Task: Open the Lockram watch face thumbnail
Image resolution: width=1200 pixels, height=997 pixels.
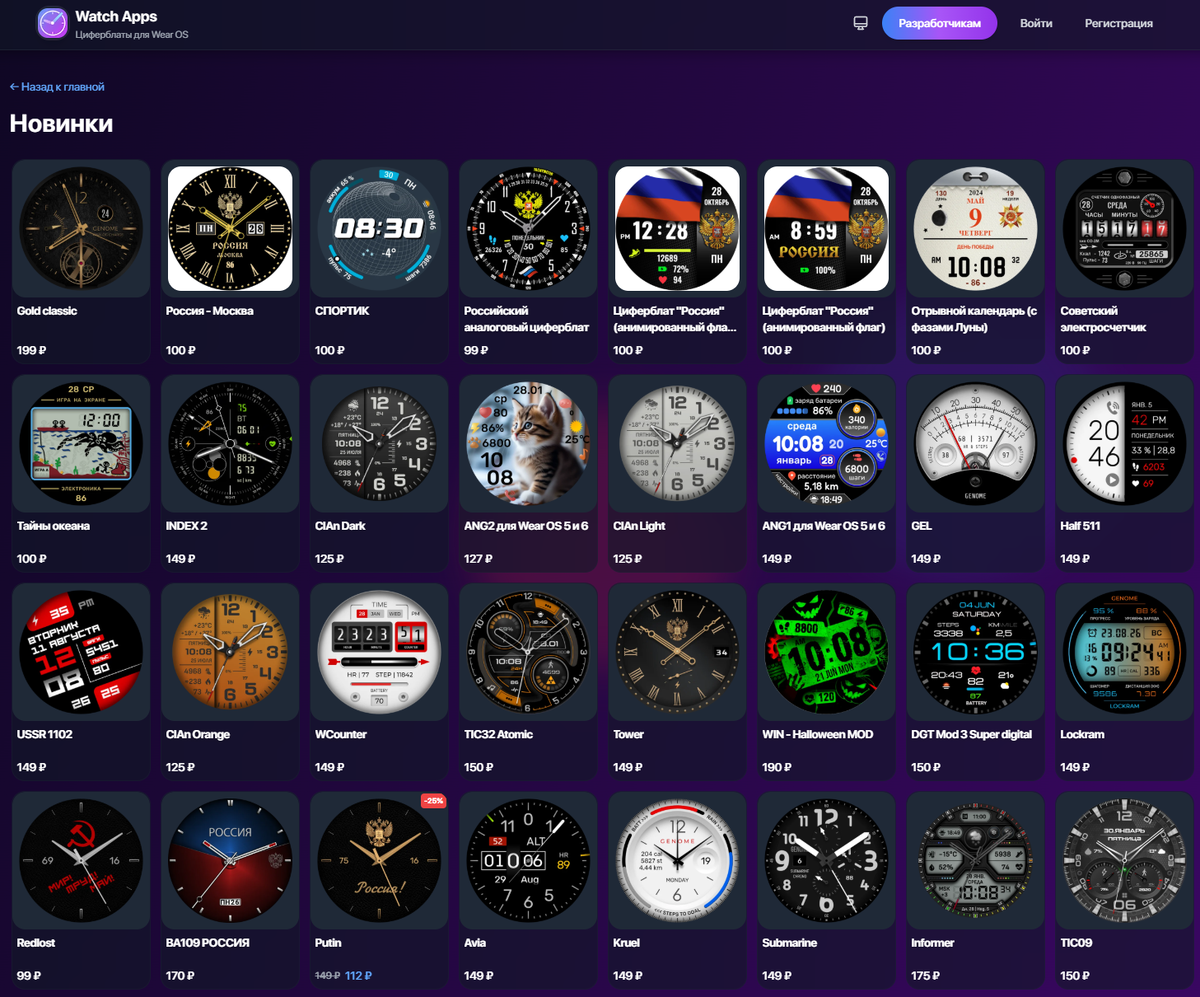Action: click(x=1125, y=652)
